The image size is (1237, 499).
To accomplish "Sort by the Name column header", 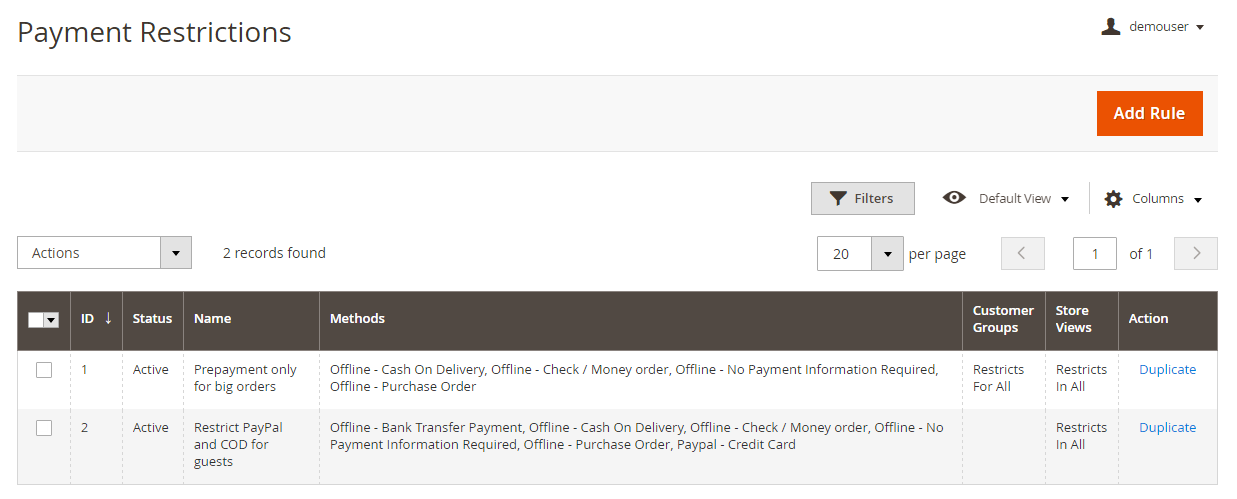I will point(212,318).
